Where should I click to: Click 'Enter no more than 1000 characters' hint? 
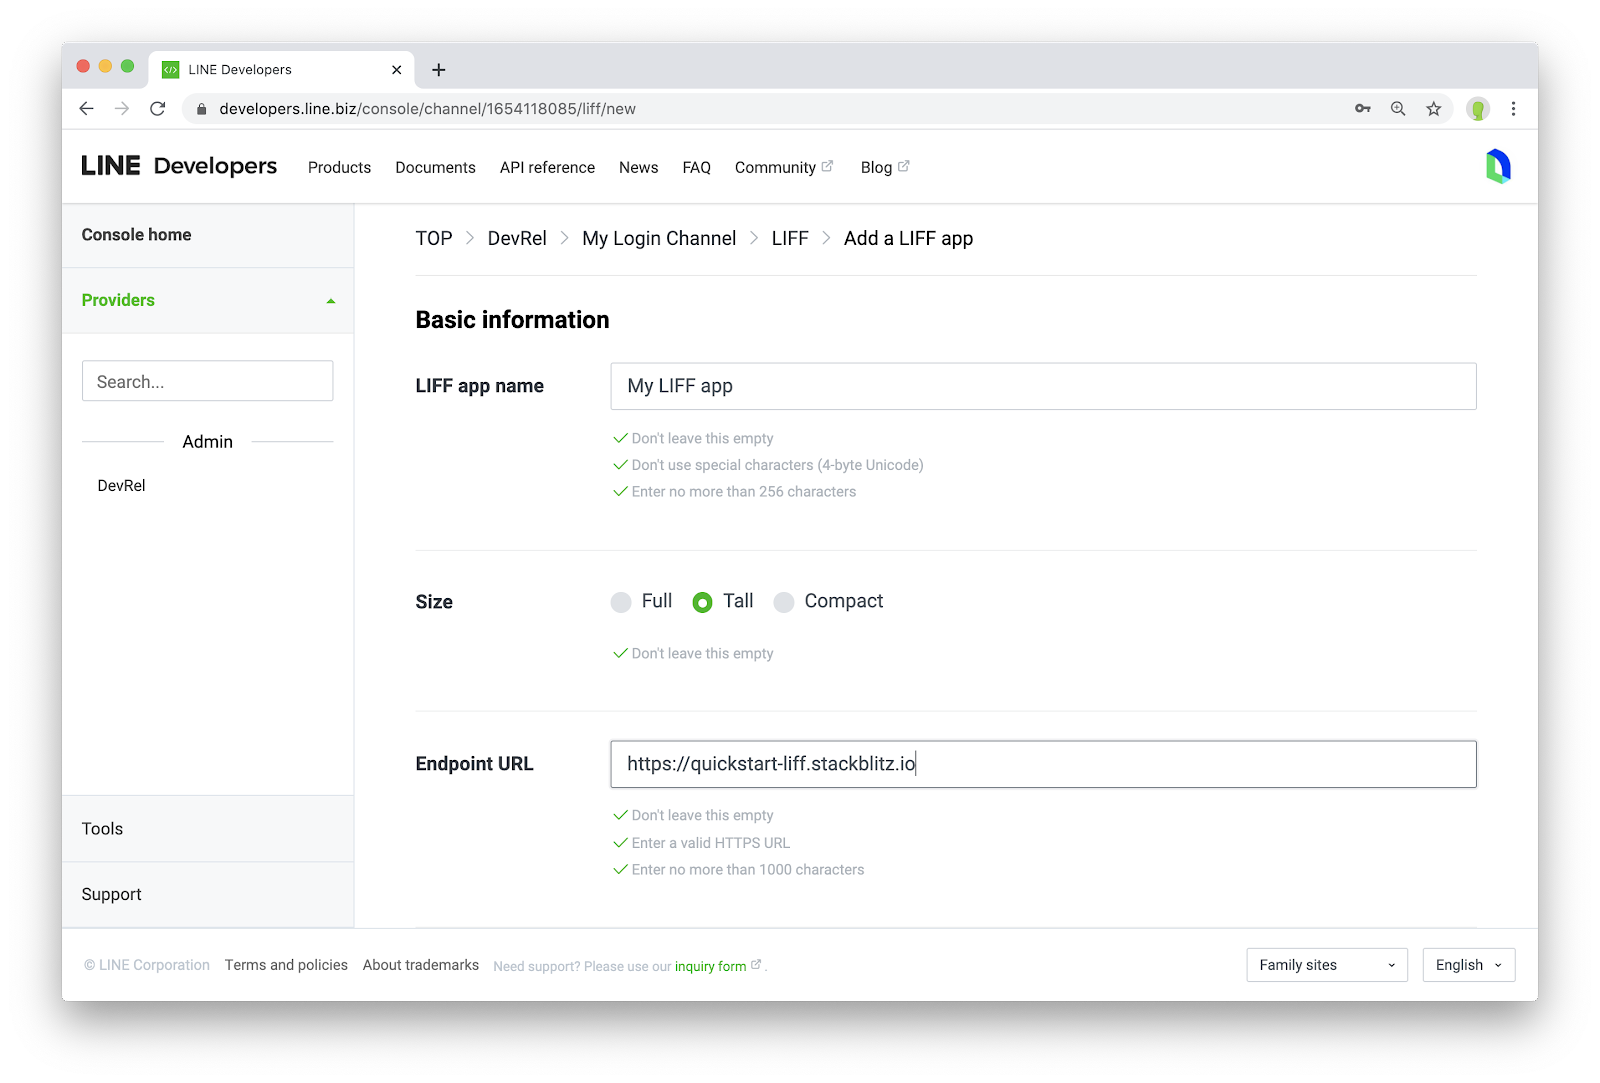748,870
